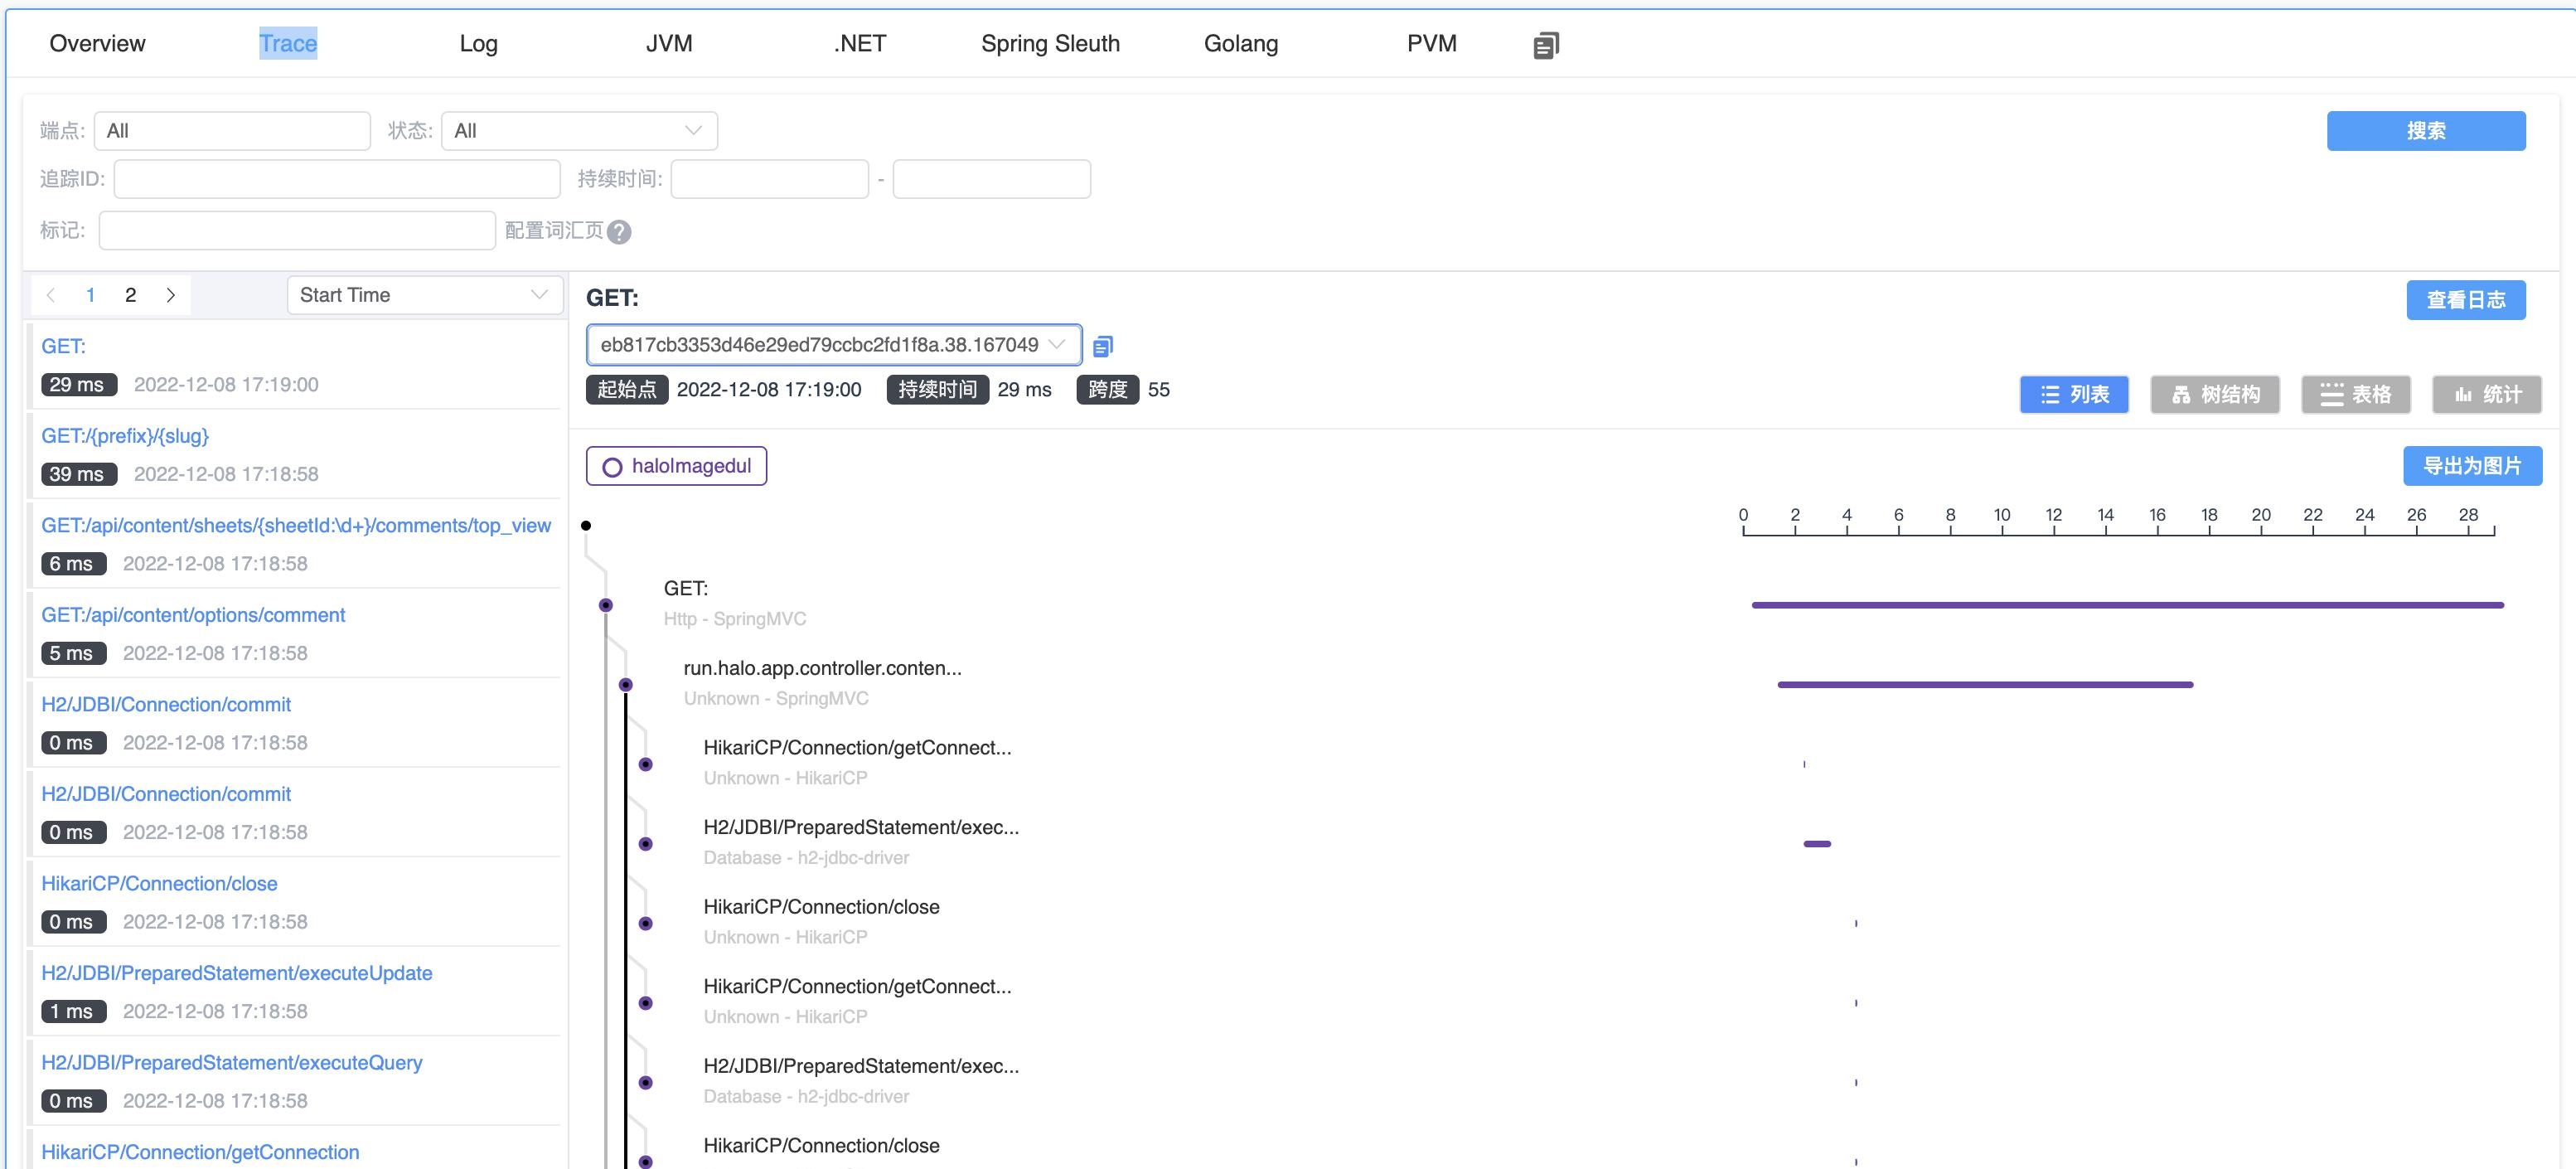
Task: Click the help icon beside 配置词汇页
Action: [619, 232]
